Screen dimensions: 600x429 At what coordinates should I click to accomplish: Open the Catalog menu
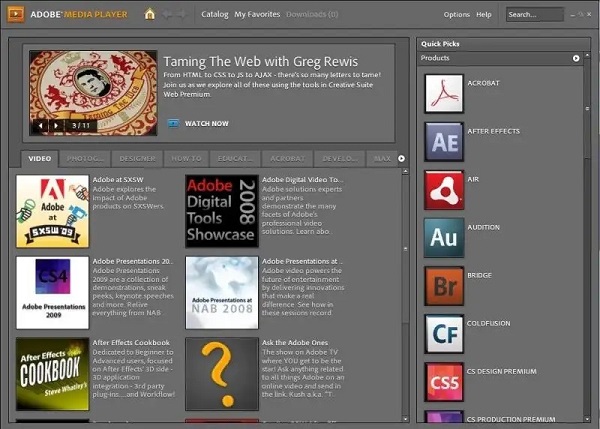click(215, 14)
